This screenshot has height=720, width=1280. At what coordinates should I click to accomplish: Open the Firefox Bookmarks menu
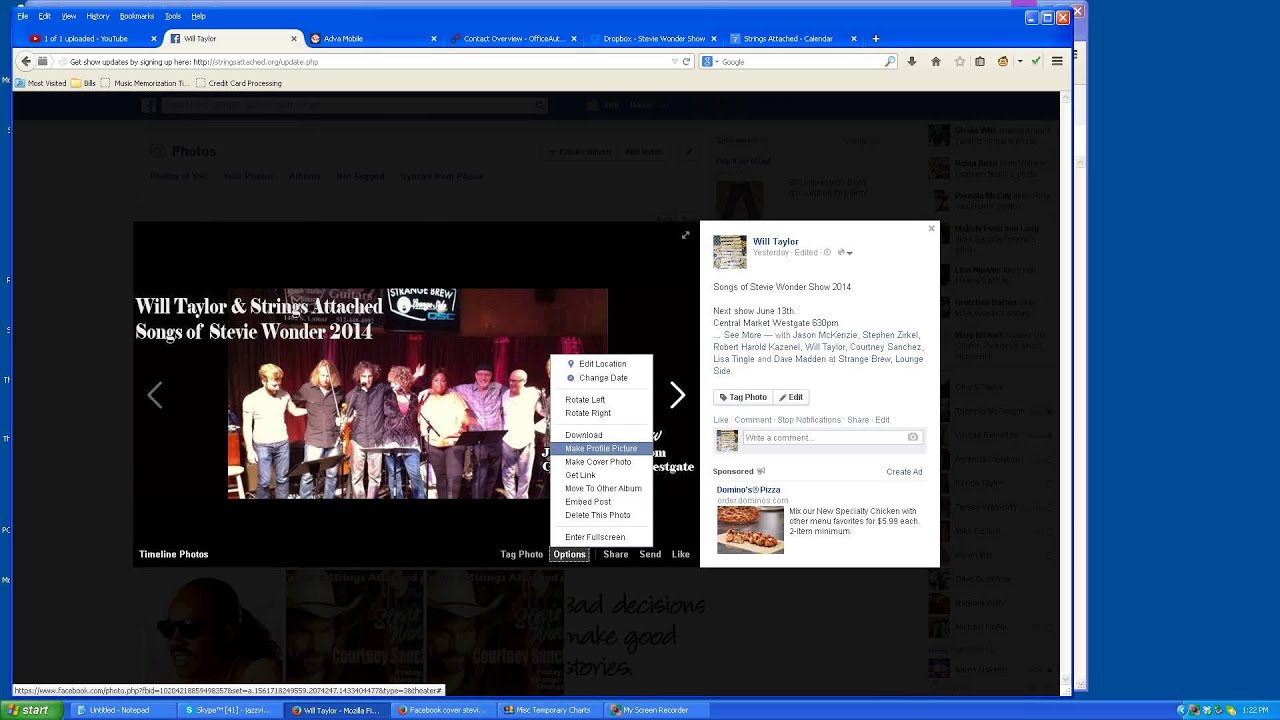click(x=137, y=16)
